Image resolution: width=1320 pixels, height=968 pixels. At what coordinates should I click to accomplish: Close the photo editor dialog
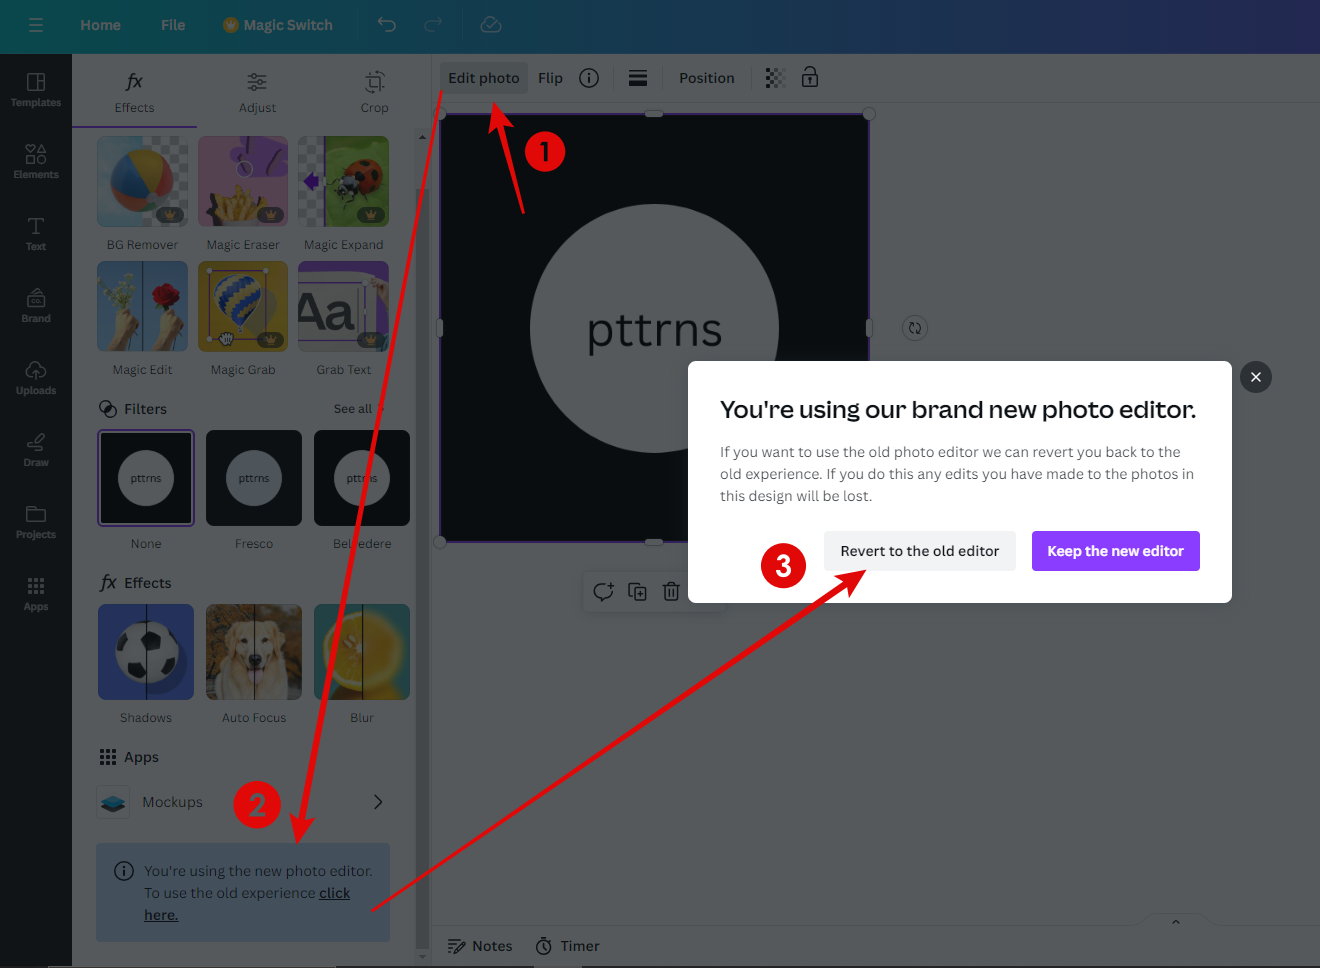pos(1256,377)
